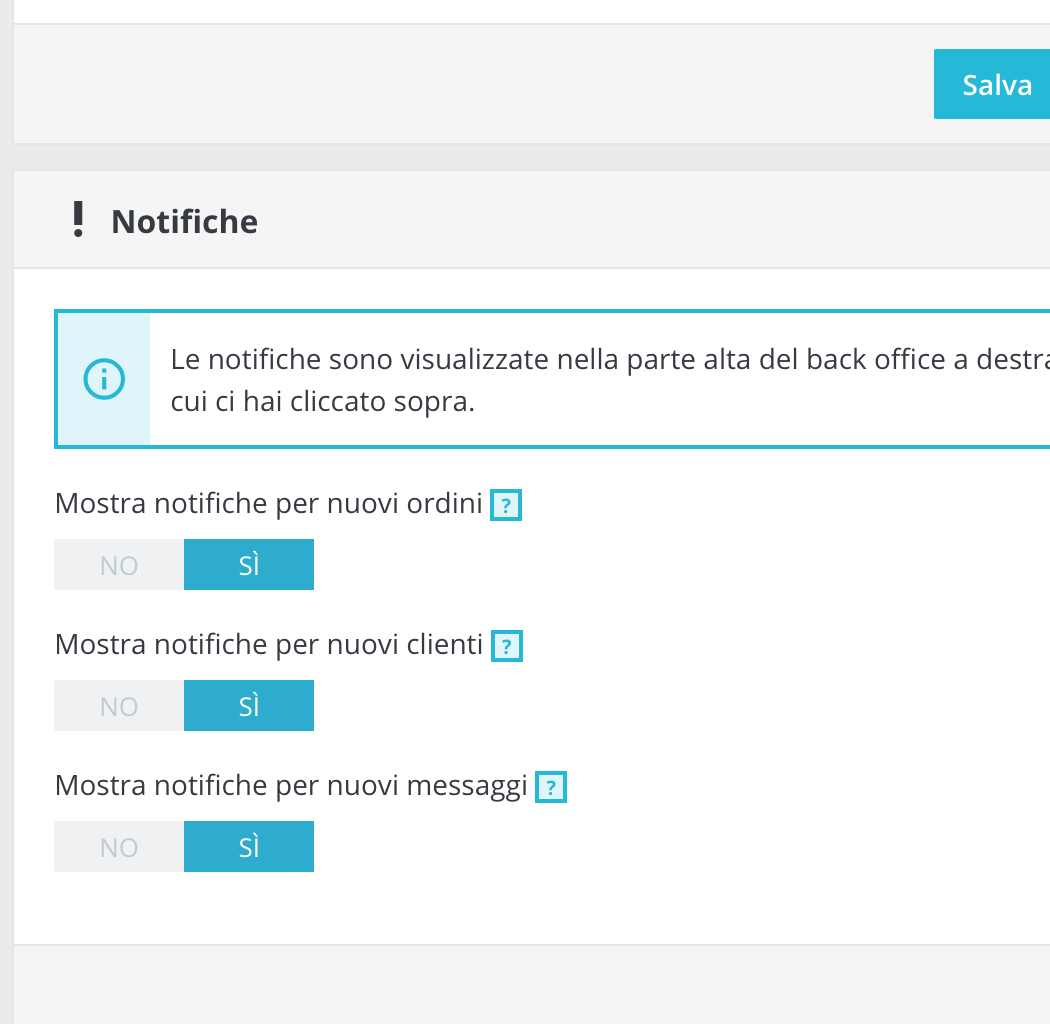Open help tooltip for nuovi messaggi

551,788
